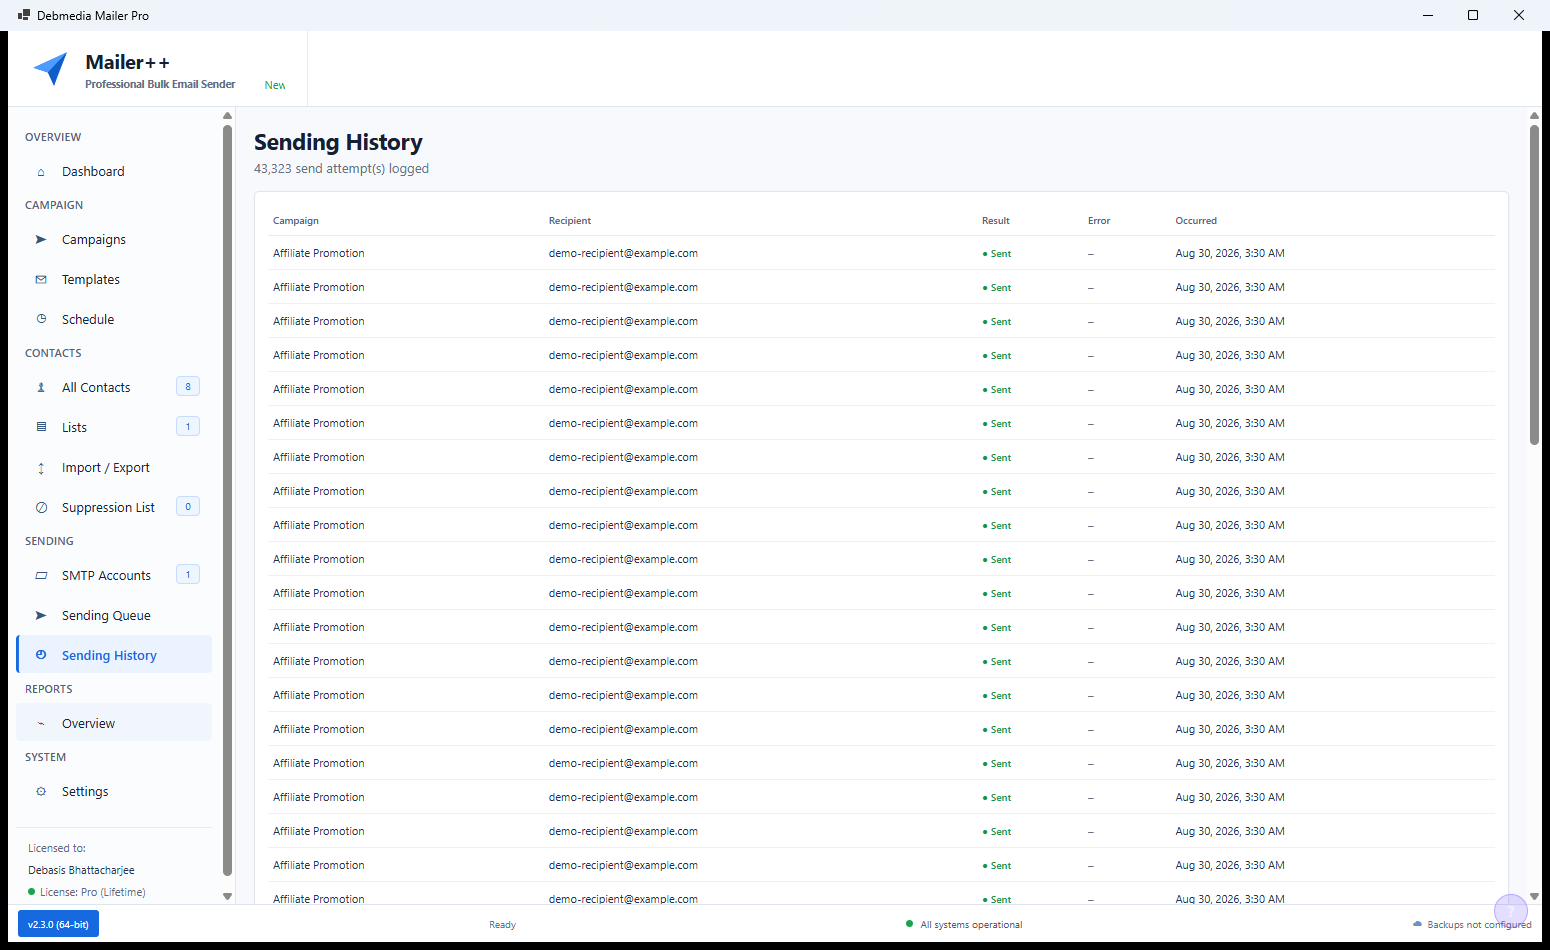This screenshot has width=1550, height=950.
Task: Click the sidebar scrollbar down arrow
Action: pos(227,896)
